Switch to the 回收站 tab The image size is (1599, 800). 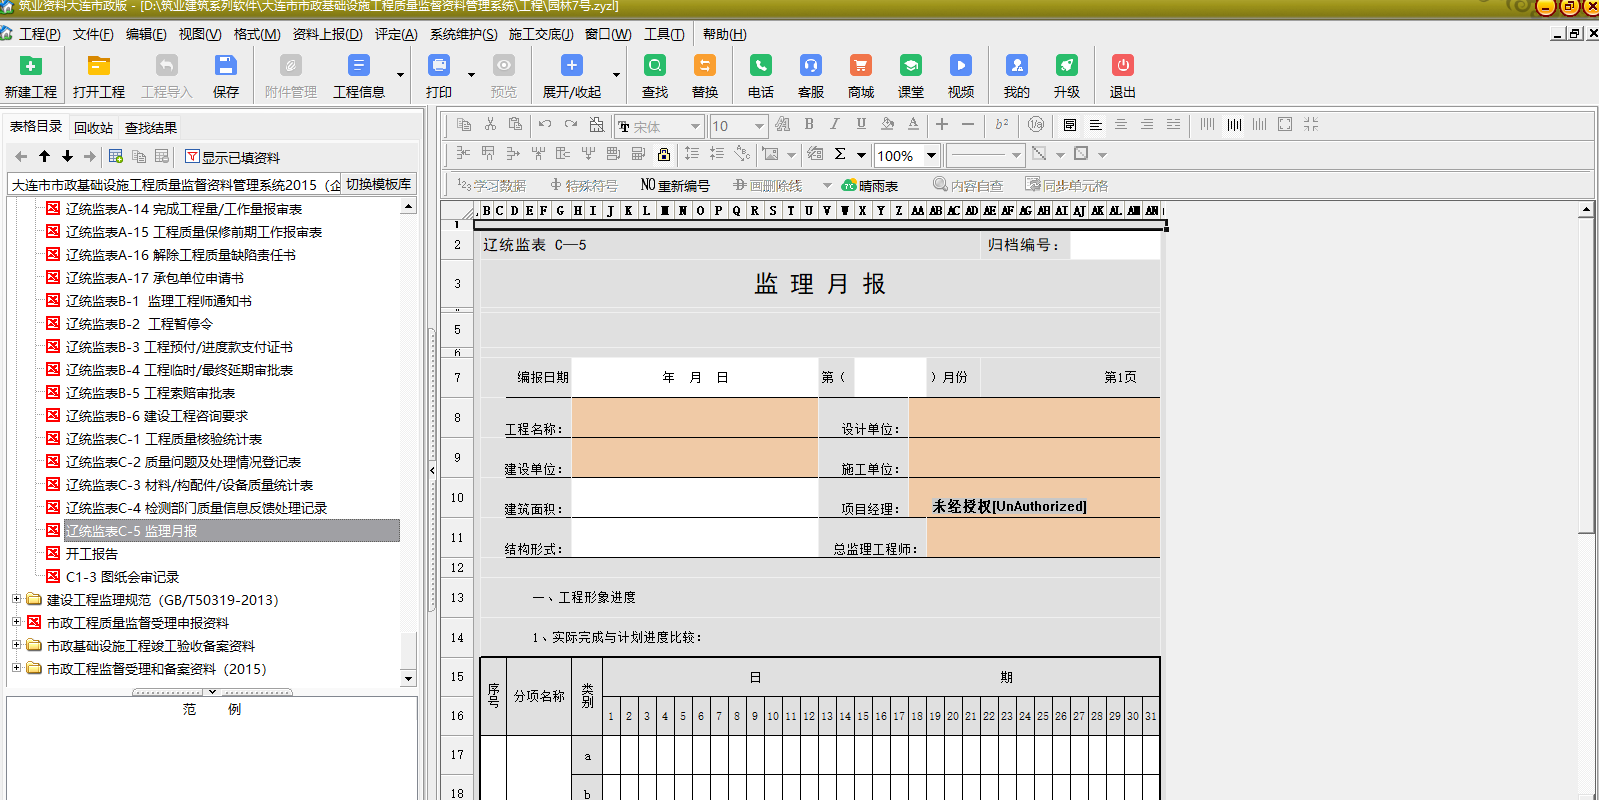pos(93,128)
